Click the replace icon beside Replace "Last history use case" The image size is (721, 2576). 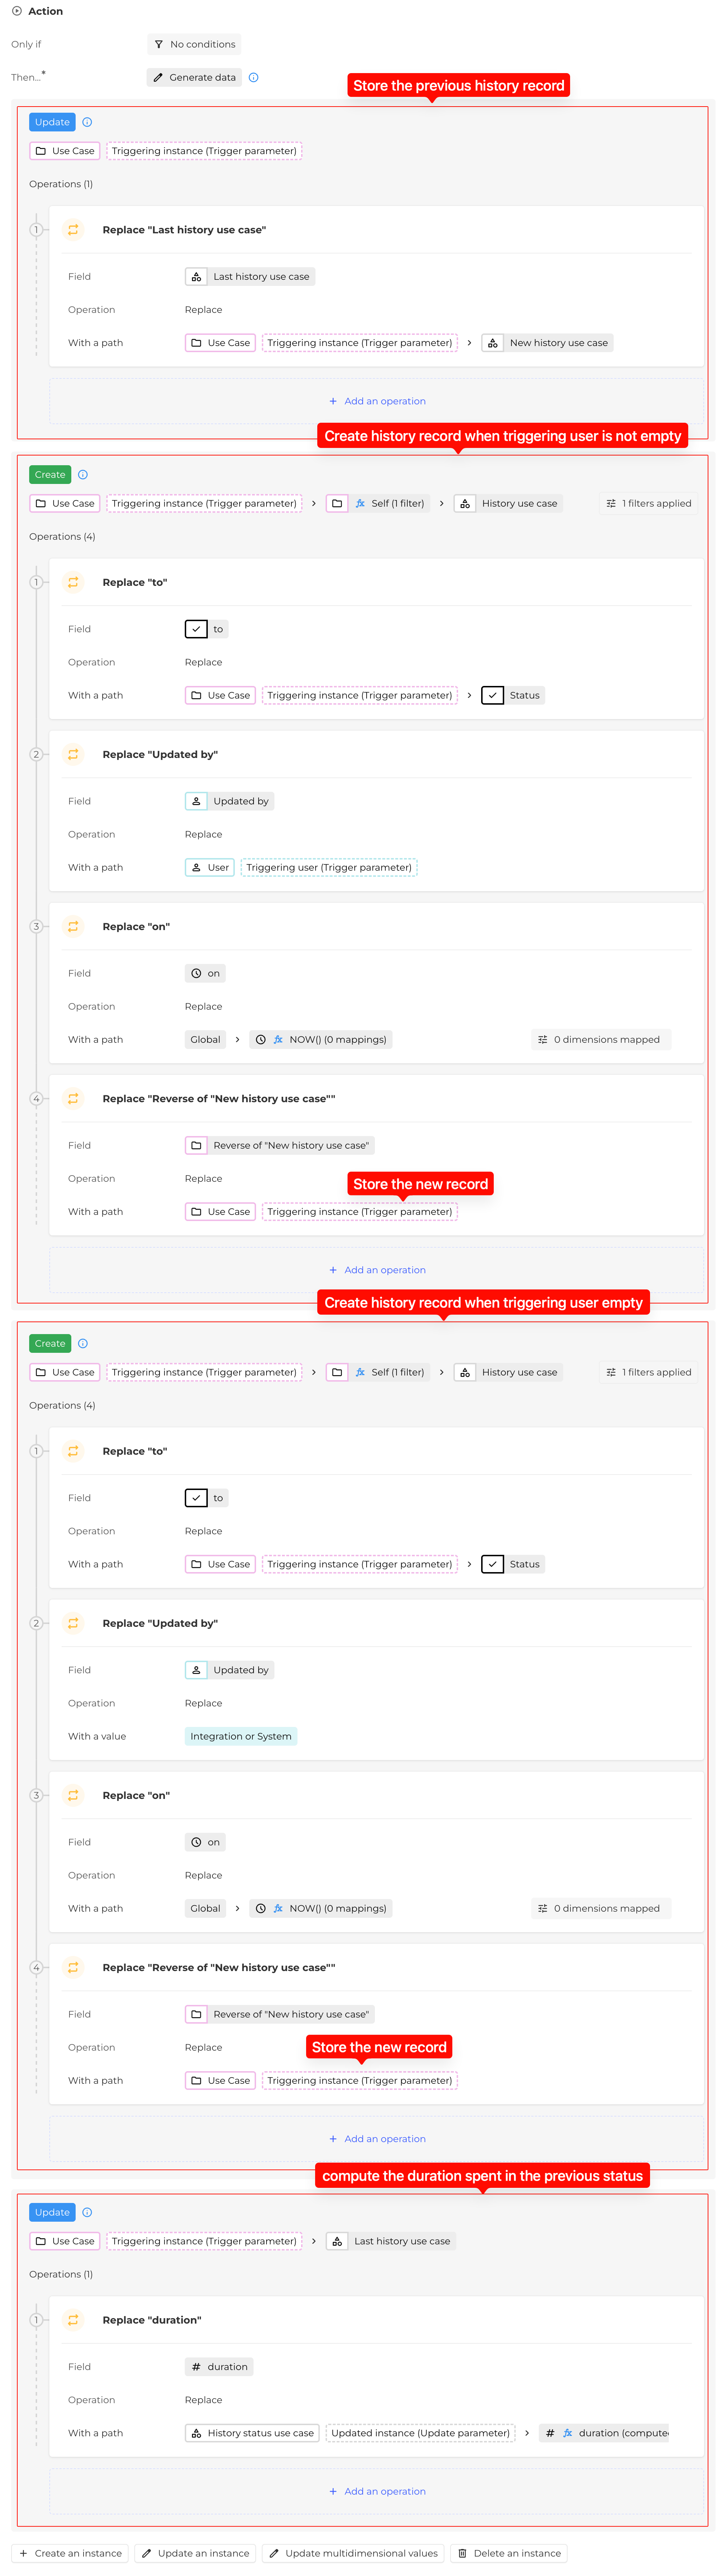click(73, 230)
